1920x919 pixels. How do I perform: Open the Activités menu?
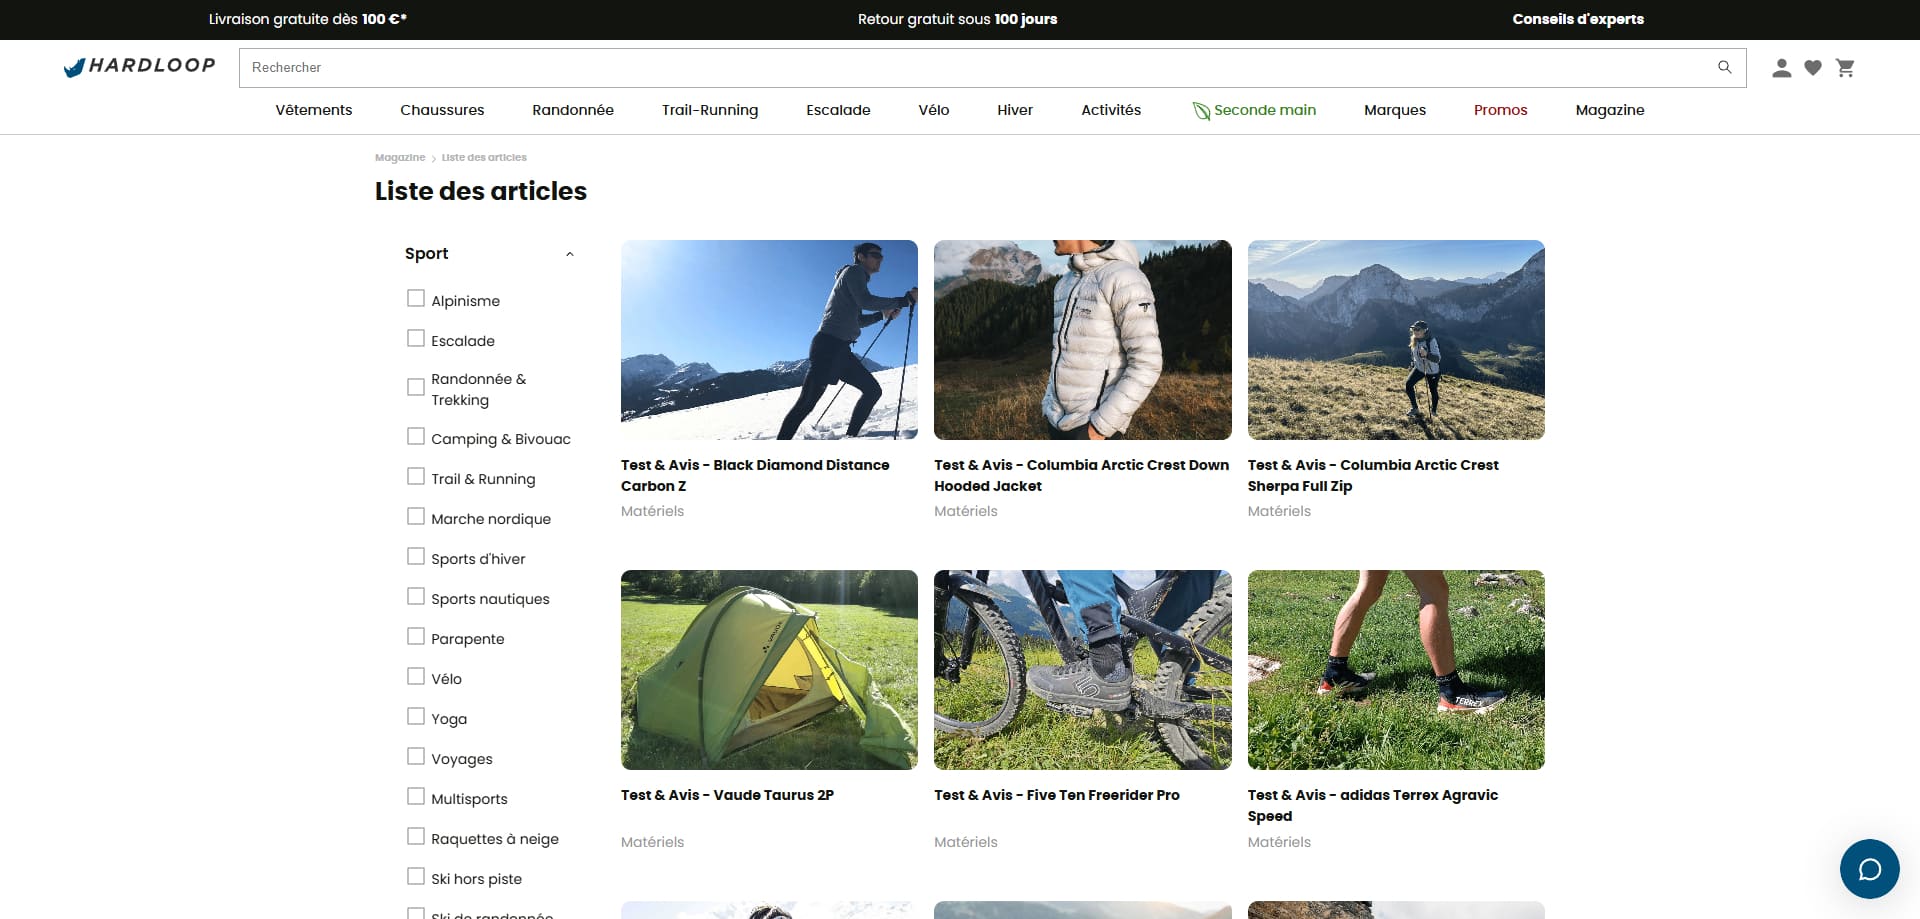click(1111, 110)
